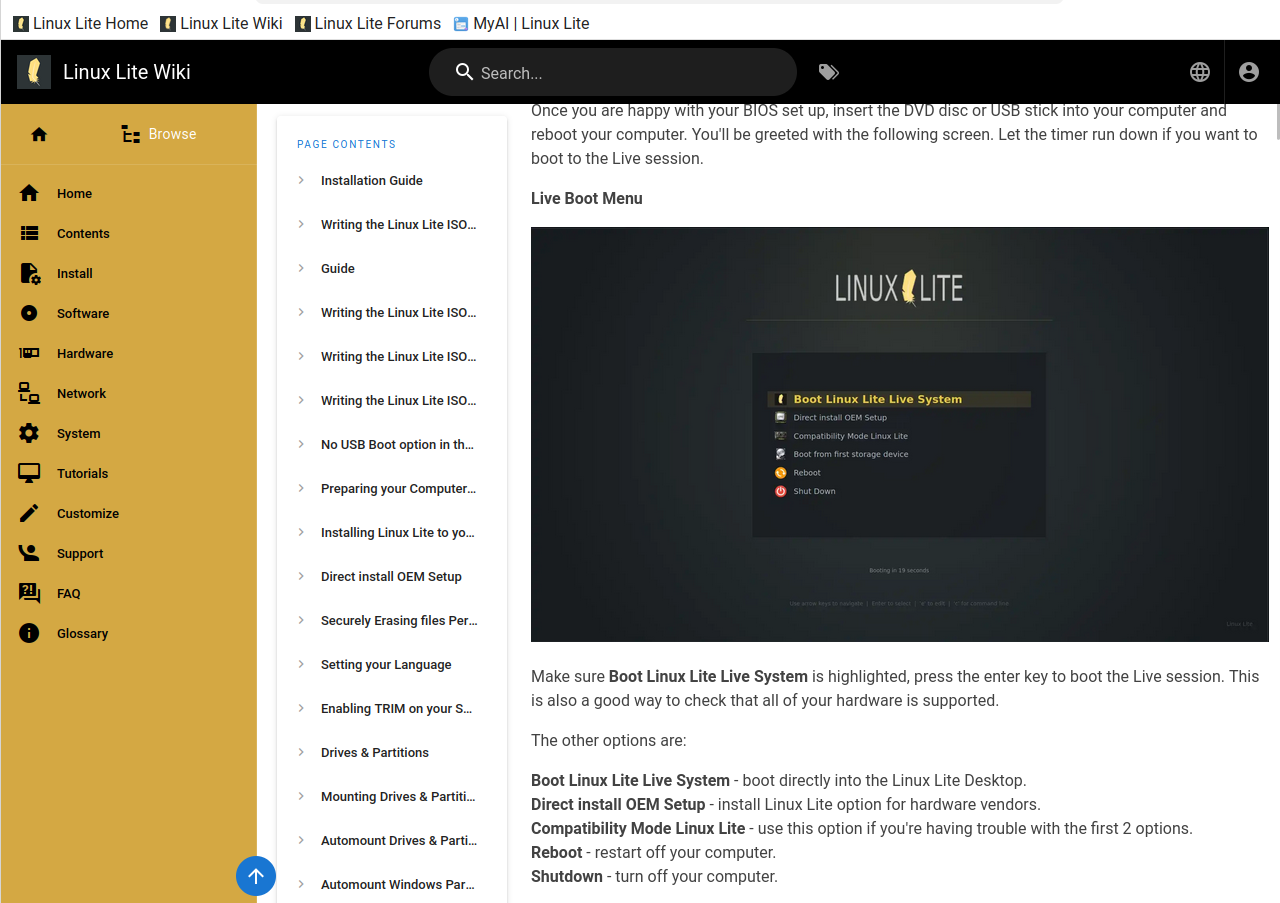
Task: Expand the Installing Linux Lite entry
Action: pyautogui.click(x=392, y=533)
